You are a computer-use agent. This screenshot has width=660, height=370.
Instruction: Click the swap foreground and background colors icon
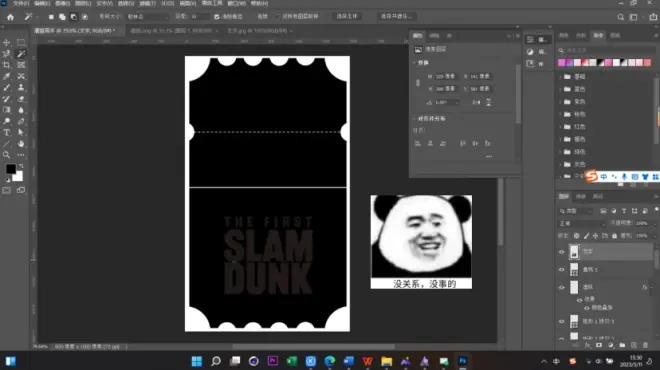click(21, 166)
